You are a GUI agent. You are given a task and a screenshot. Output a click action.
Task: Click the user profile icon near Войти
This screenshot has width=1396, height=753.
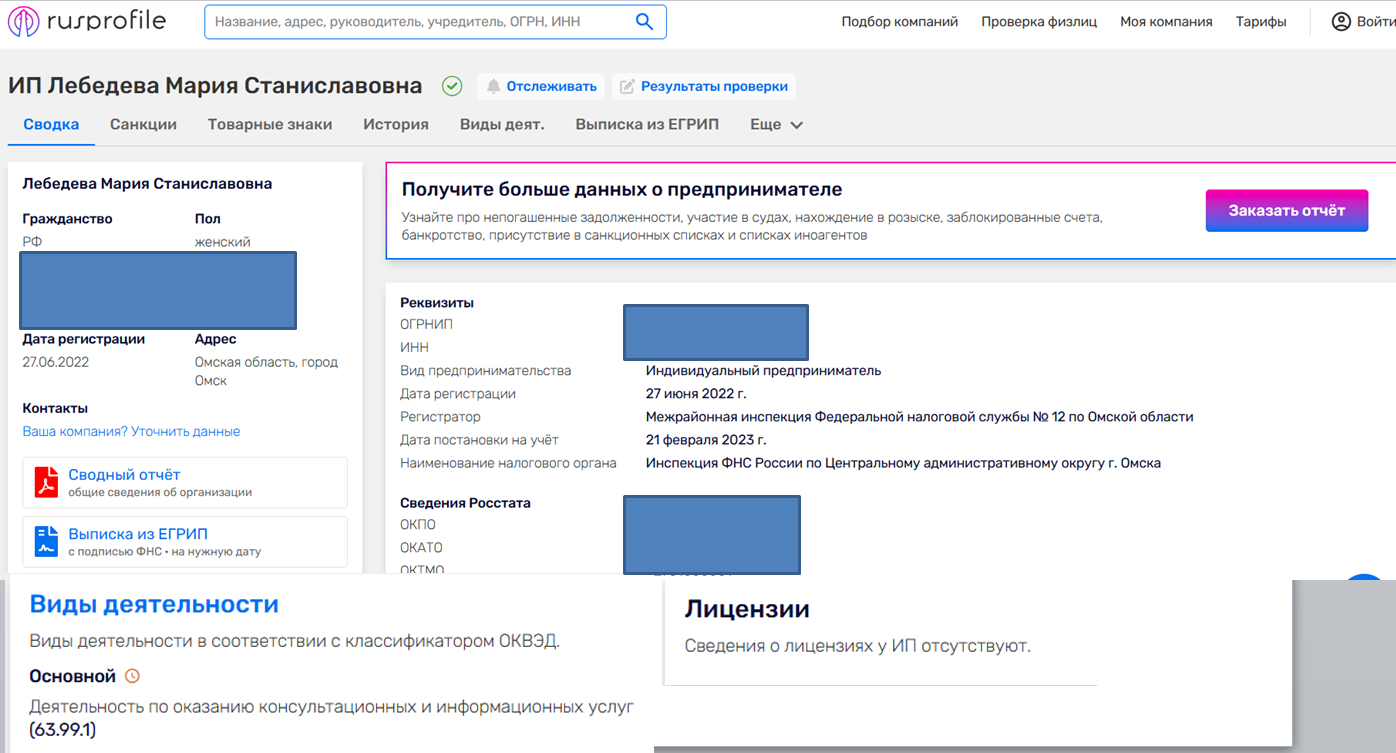(1341, 21)
